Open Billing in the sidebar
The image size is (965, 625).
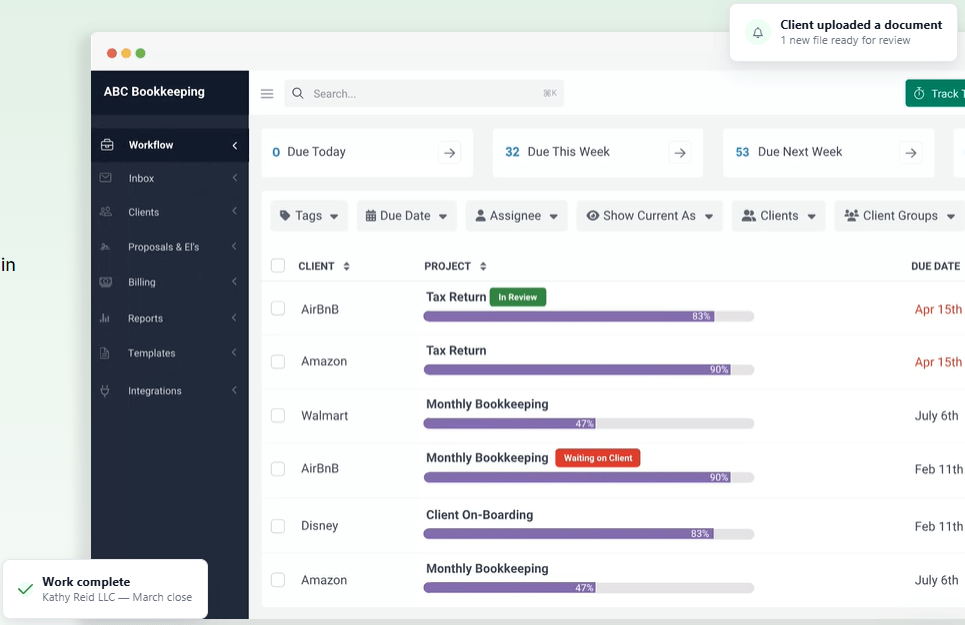170,282
